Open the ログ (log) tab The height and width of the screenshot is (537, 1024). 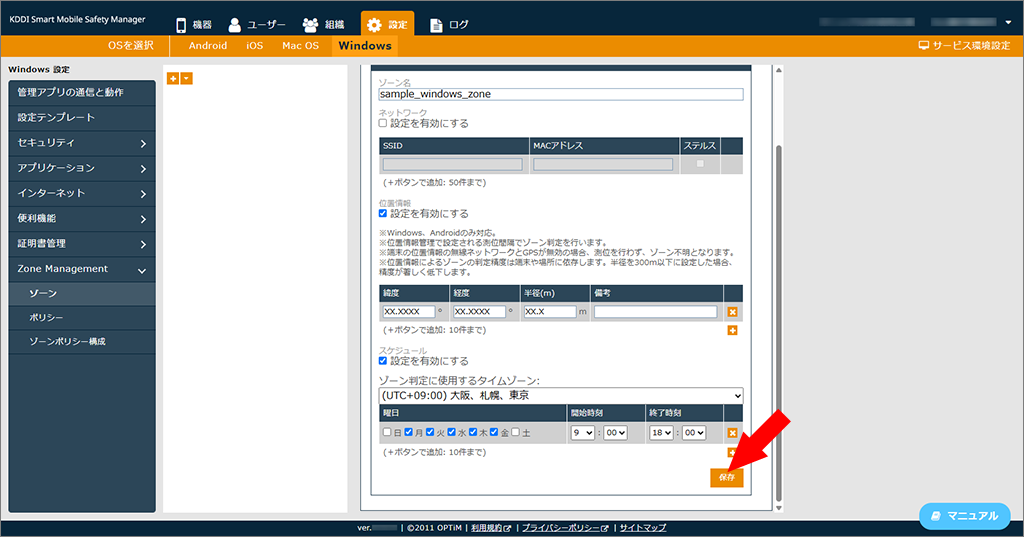449,25
